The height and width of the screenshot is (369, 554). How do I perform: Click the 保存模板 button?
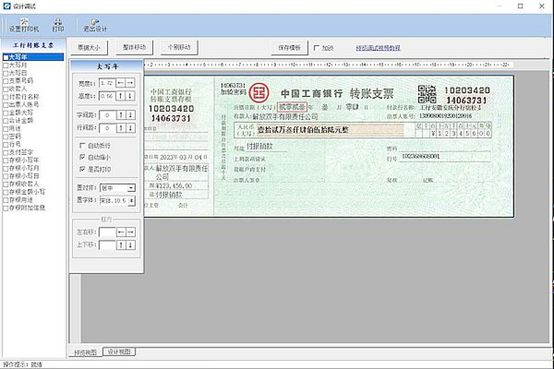[289, 48]
